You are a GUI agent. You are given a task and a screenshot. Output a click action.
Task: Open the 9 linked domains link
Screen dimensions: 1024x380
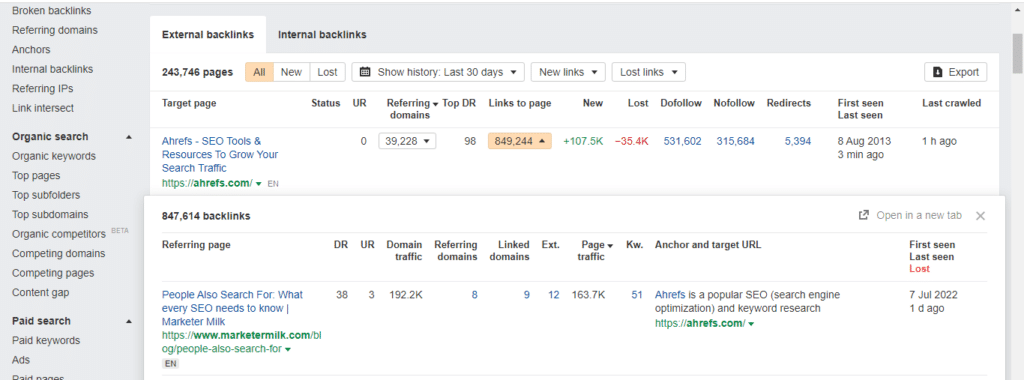[527, 295]
